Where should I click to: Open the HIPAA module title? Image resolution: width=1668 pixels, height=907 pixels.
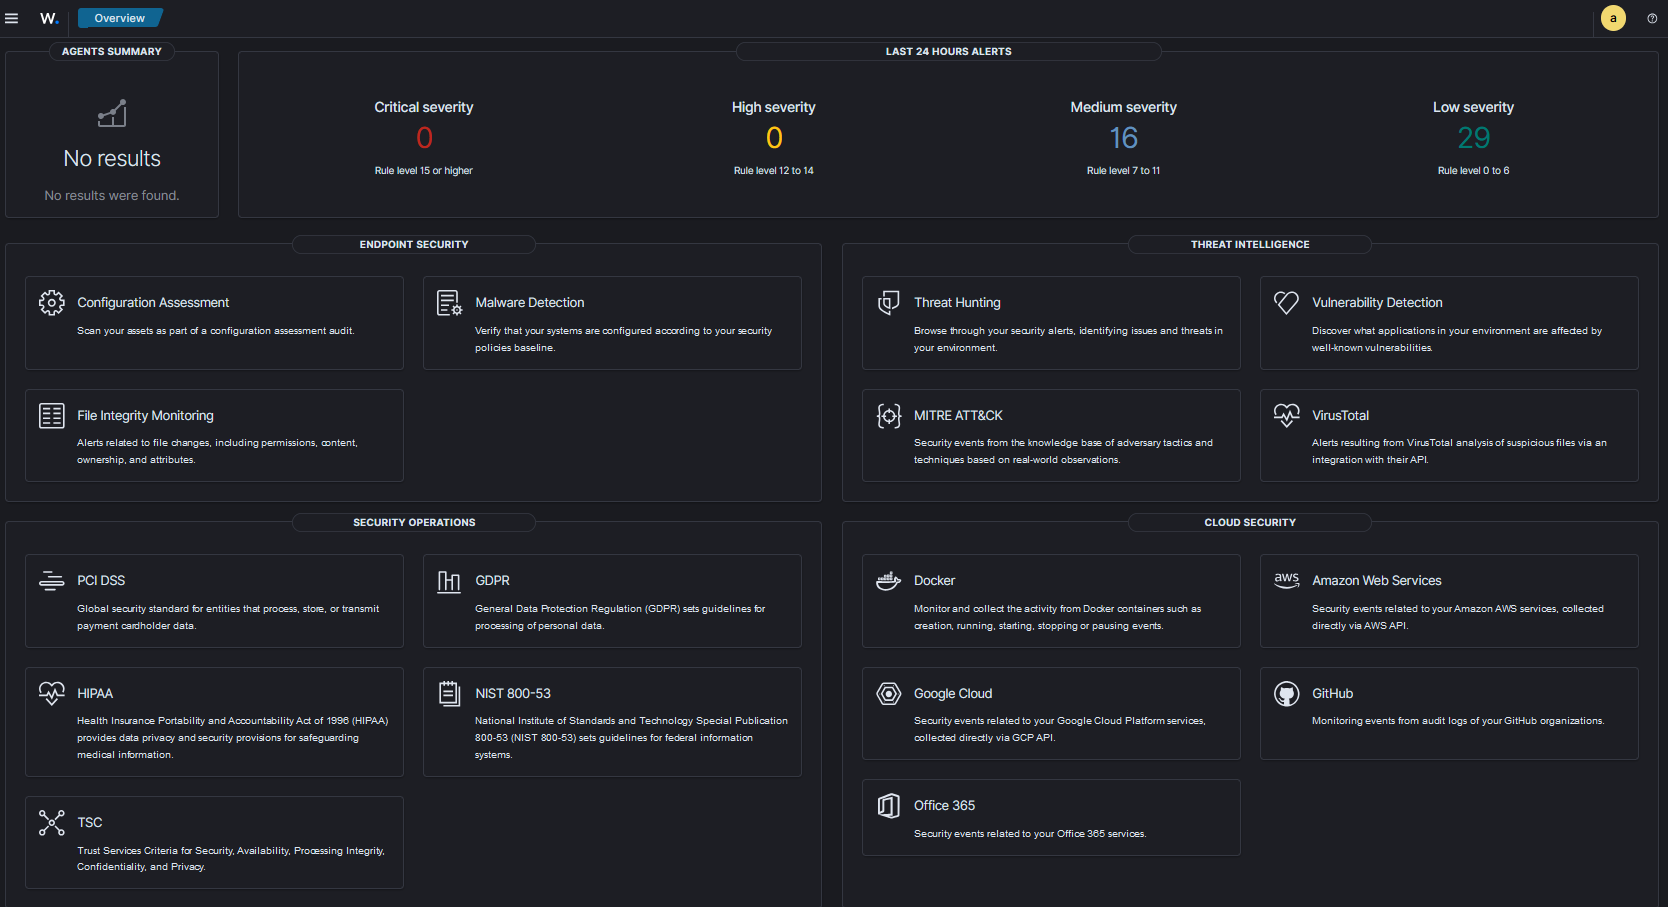tap(95, 694)
